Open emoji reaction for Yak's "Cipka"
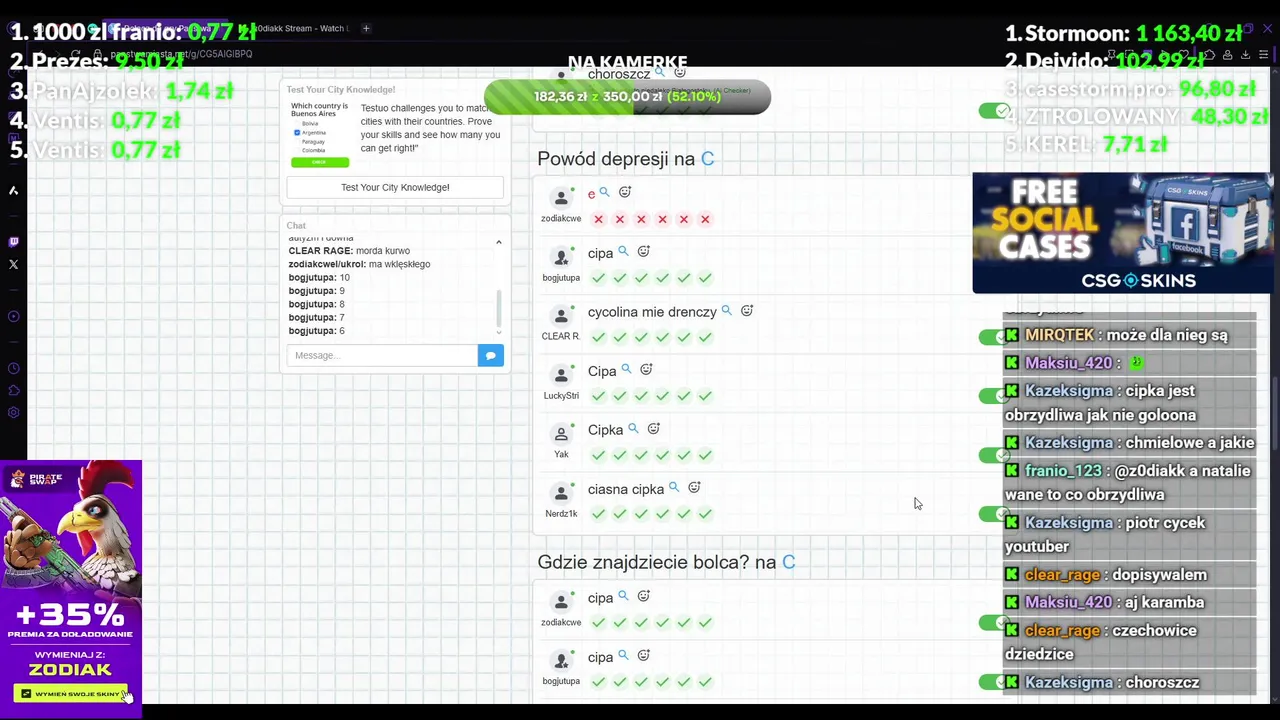This screenshot has height=720, width=1280. pos(654,429)
